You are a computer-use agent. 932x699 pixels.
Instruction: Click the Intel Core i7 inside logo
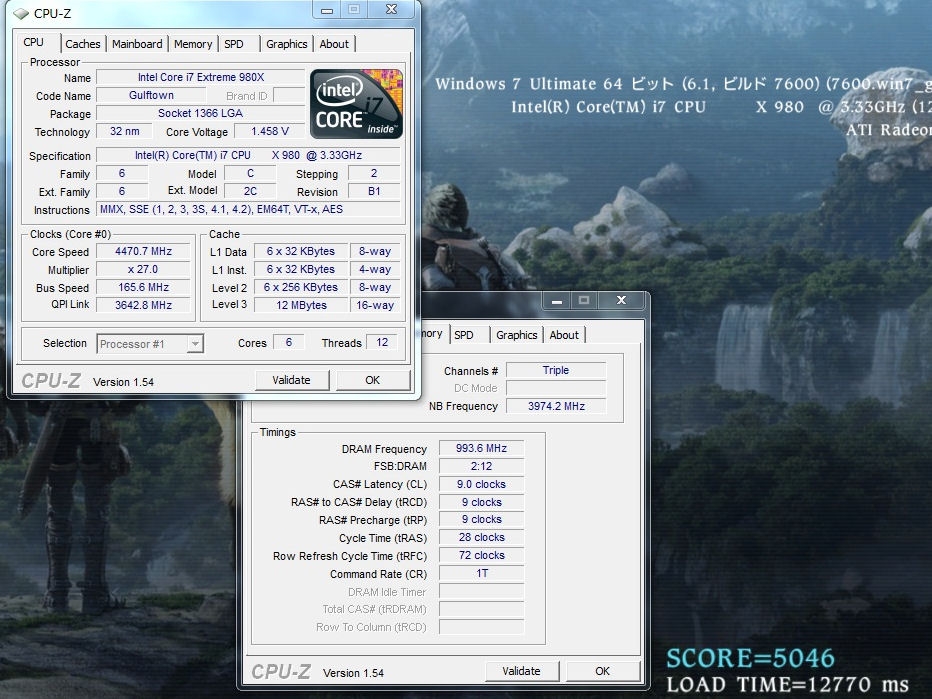(357, 104)
